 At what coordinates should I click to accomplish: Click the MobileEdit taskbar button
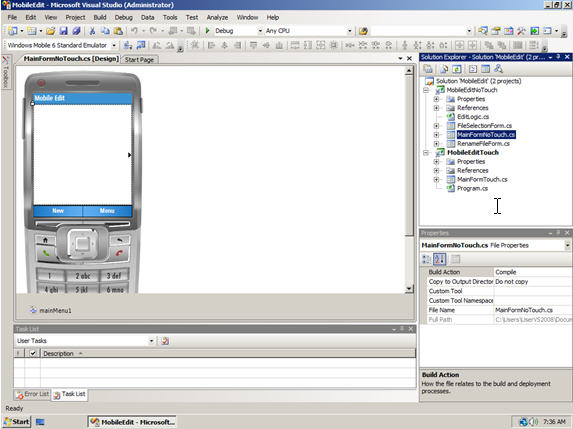click(132, 422)
